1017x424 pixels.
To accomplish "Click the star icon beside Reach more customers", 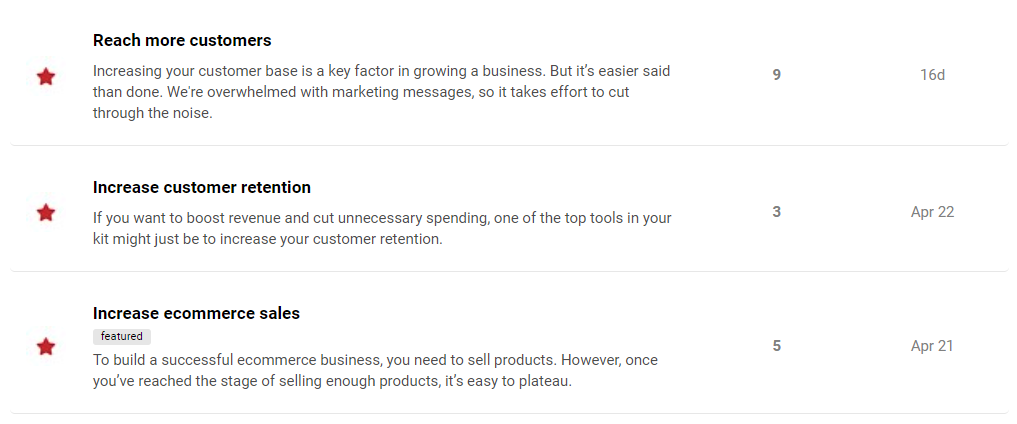I will coord(46,77).
